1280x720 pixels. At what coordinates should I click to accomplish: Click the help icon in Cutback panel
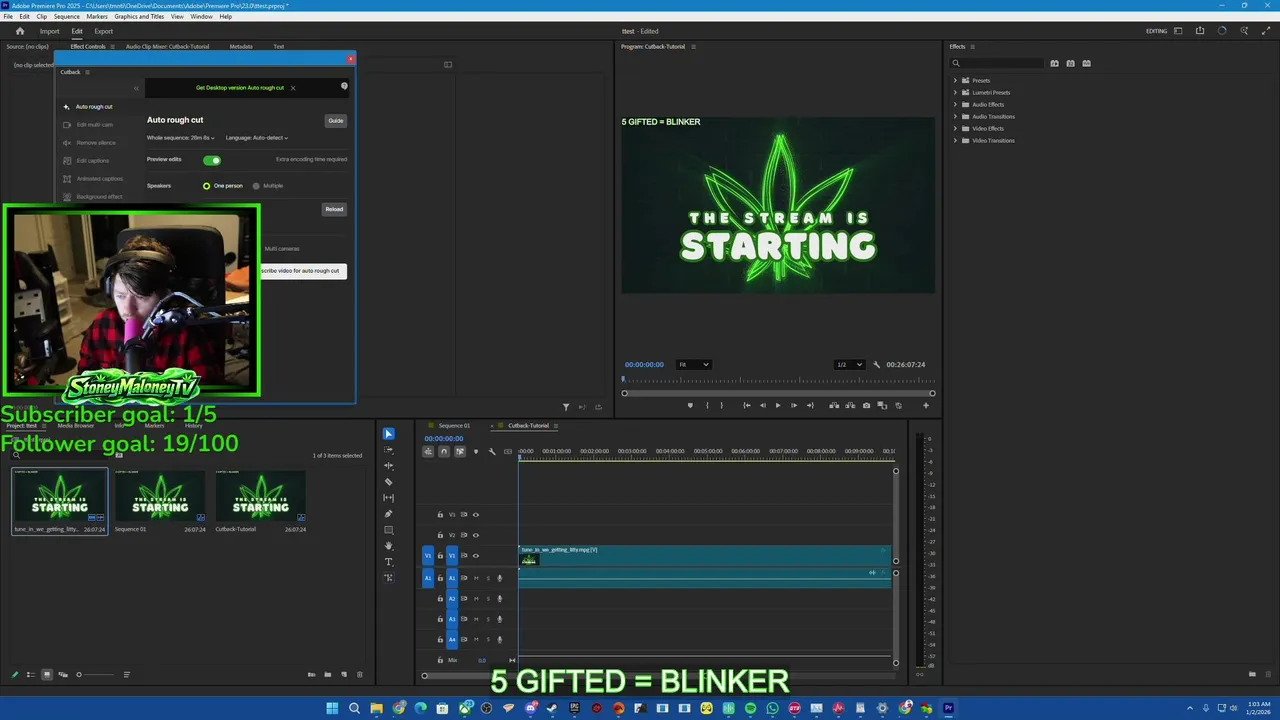coord(344,86)
